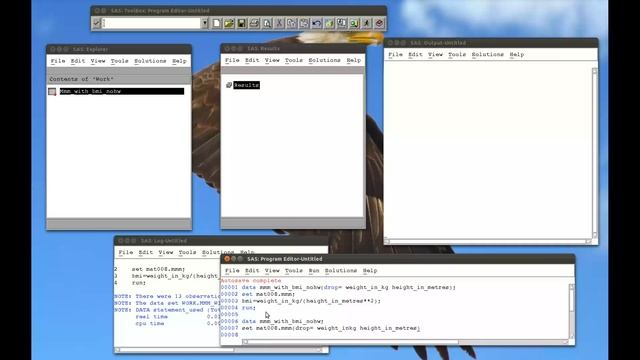Click the vertical scrollbar in SAS Output window
This screenshot has height=360, width=640.
[595, 153]
